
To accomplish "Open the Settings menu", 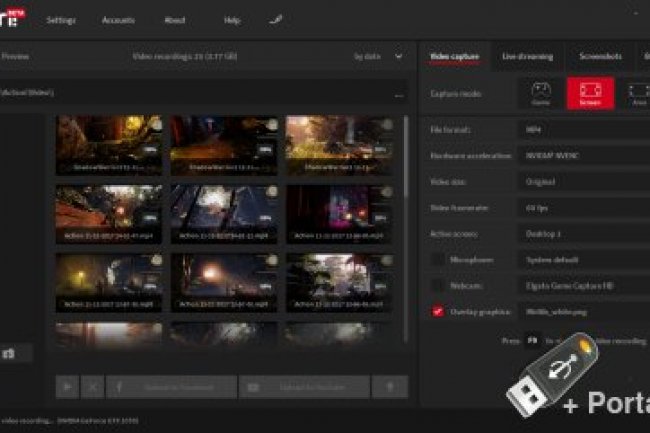I will (x=60, y=20).
